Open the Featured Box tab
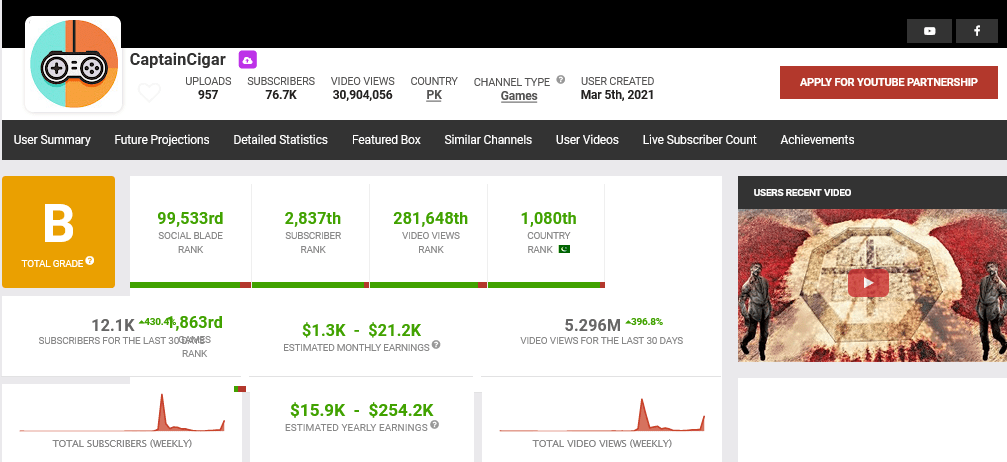Screen dimensions: 1007x462 tap(387, 139)
